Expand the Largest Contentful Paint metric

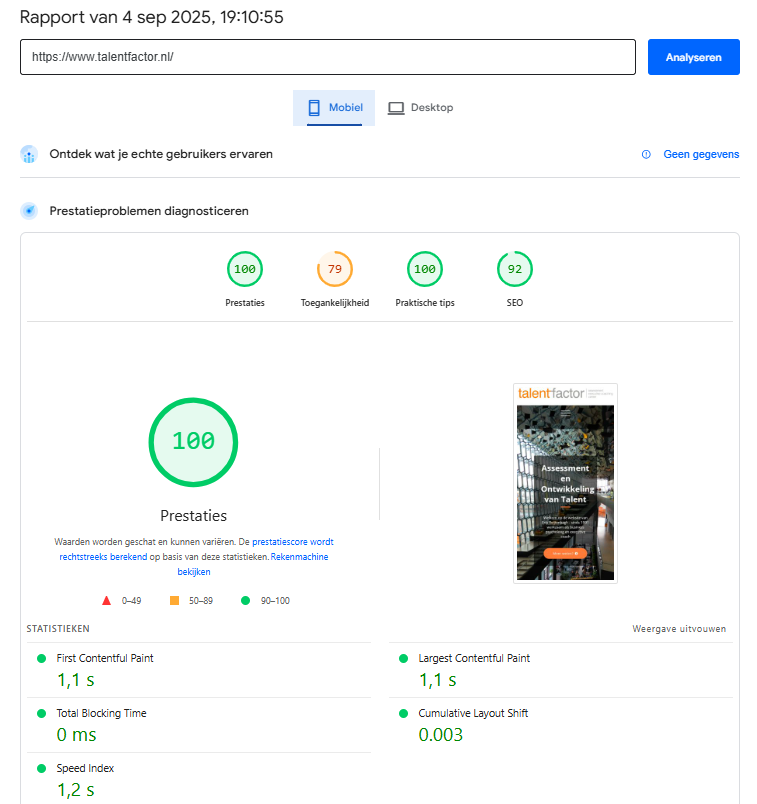(474, 658)
